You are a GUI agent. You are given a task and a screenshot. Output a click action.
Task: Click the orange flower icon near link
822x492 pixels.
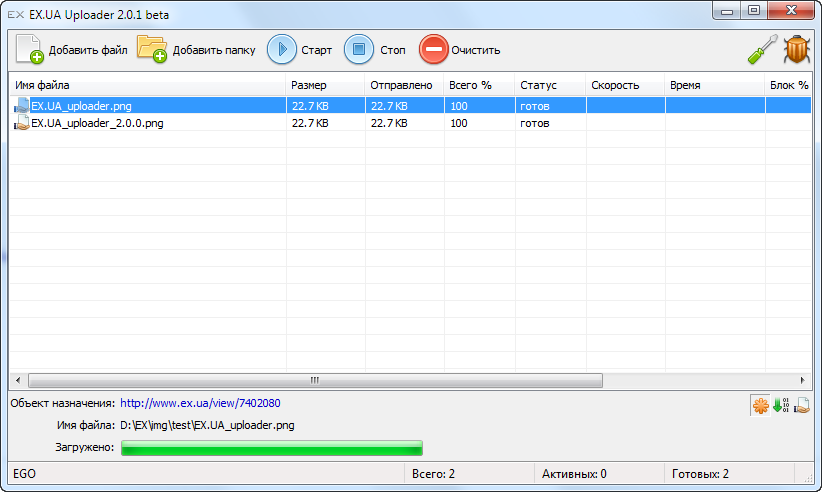coord(760,405)
